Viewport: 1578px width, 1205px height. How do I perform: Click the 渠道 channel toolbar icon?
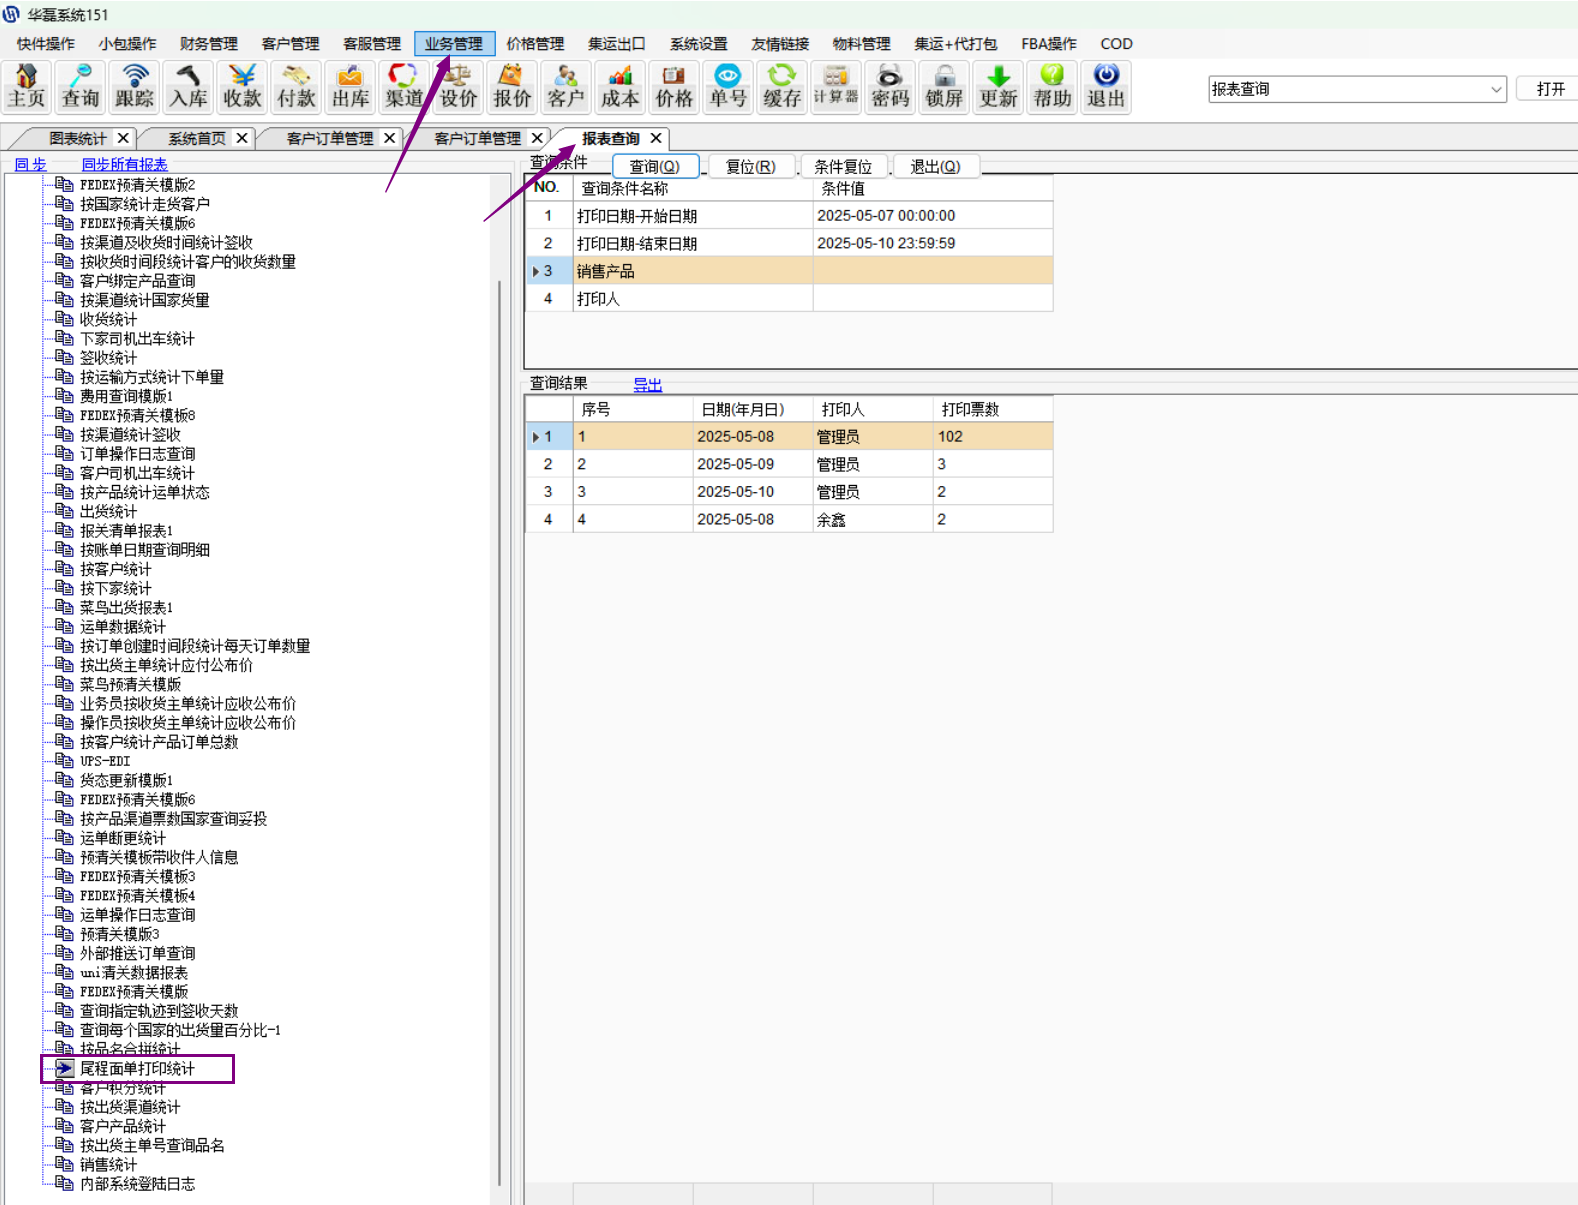(x=405, y=87)
